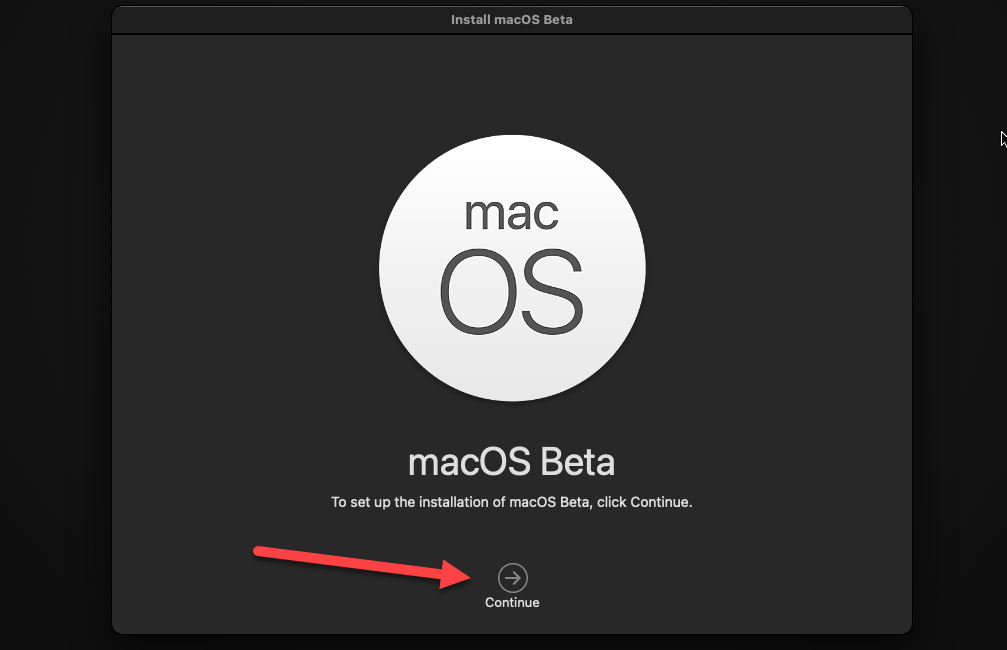Click the letter "S" in the logo
Image resolution: width=1007 pixels, height=650 pixels.
click(551, 292)
